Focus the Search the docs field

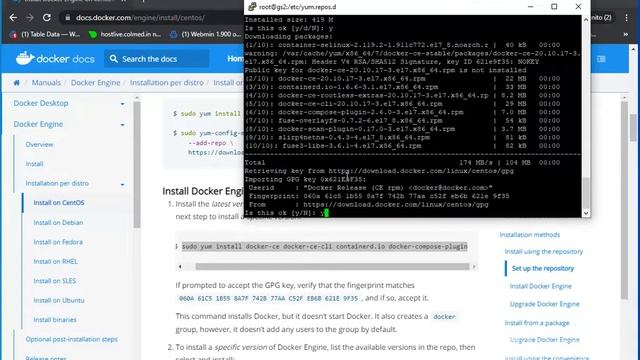(157, 59)
